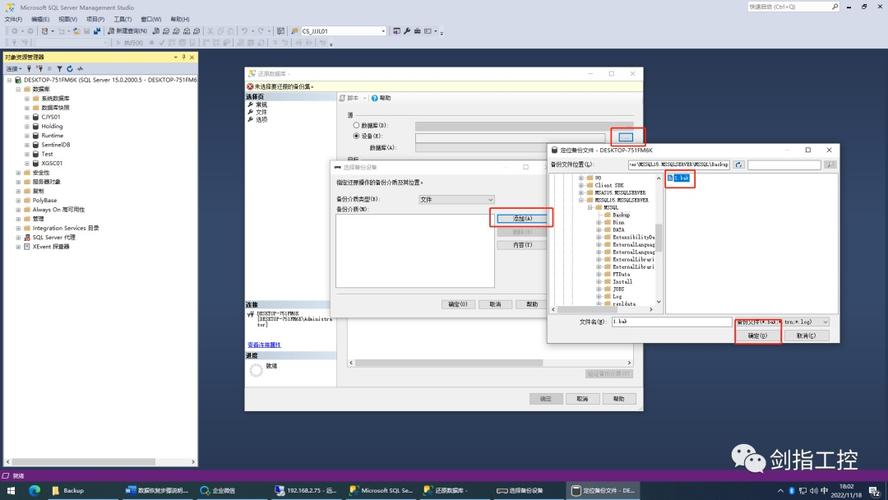Expand the Security node in Object Explorer

18,173
